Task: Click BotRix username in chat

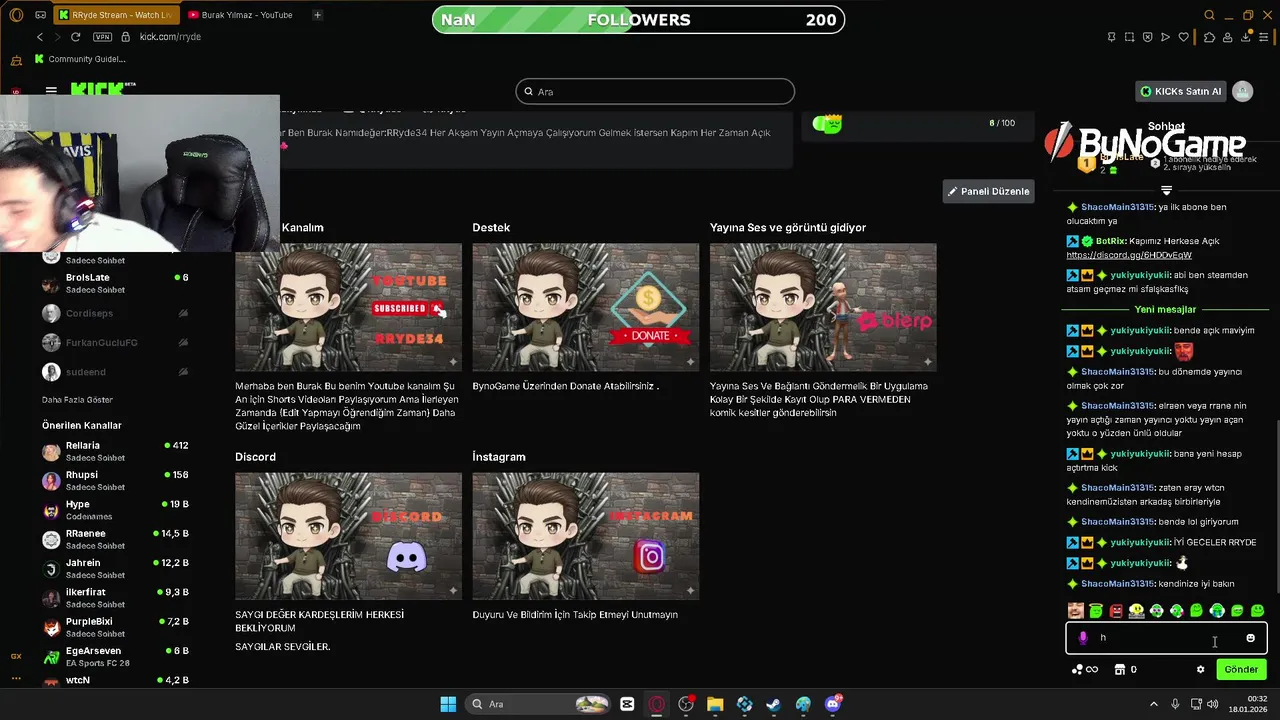Action: click(1111, 241)
